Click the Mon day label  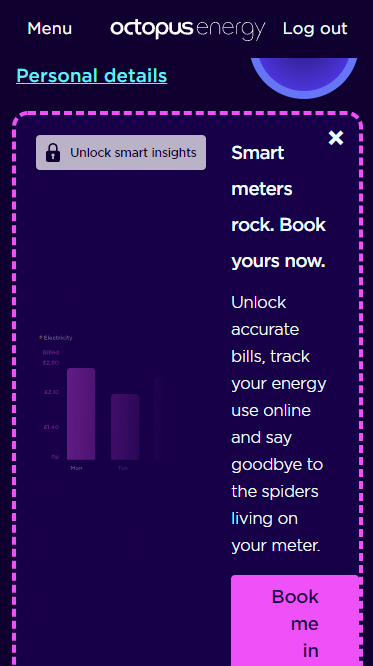76,468
